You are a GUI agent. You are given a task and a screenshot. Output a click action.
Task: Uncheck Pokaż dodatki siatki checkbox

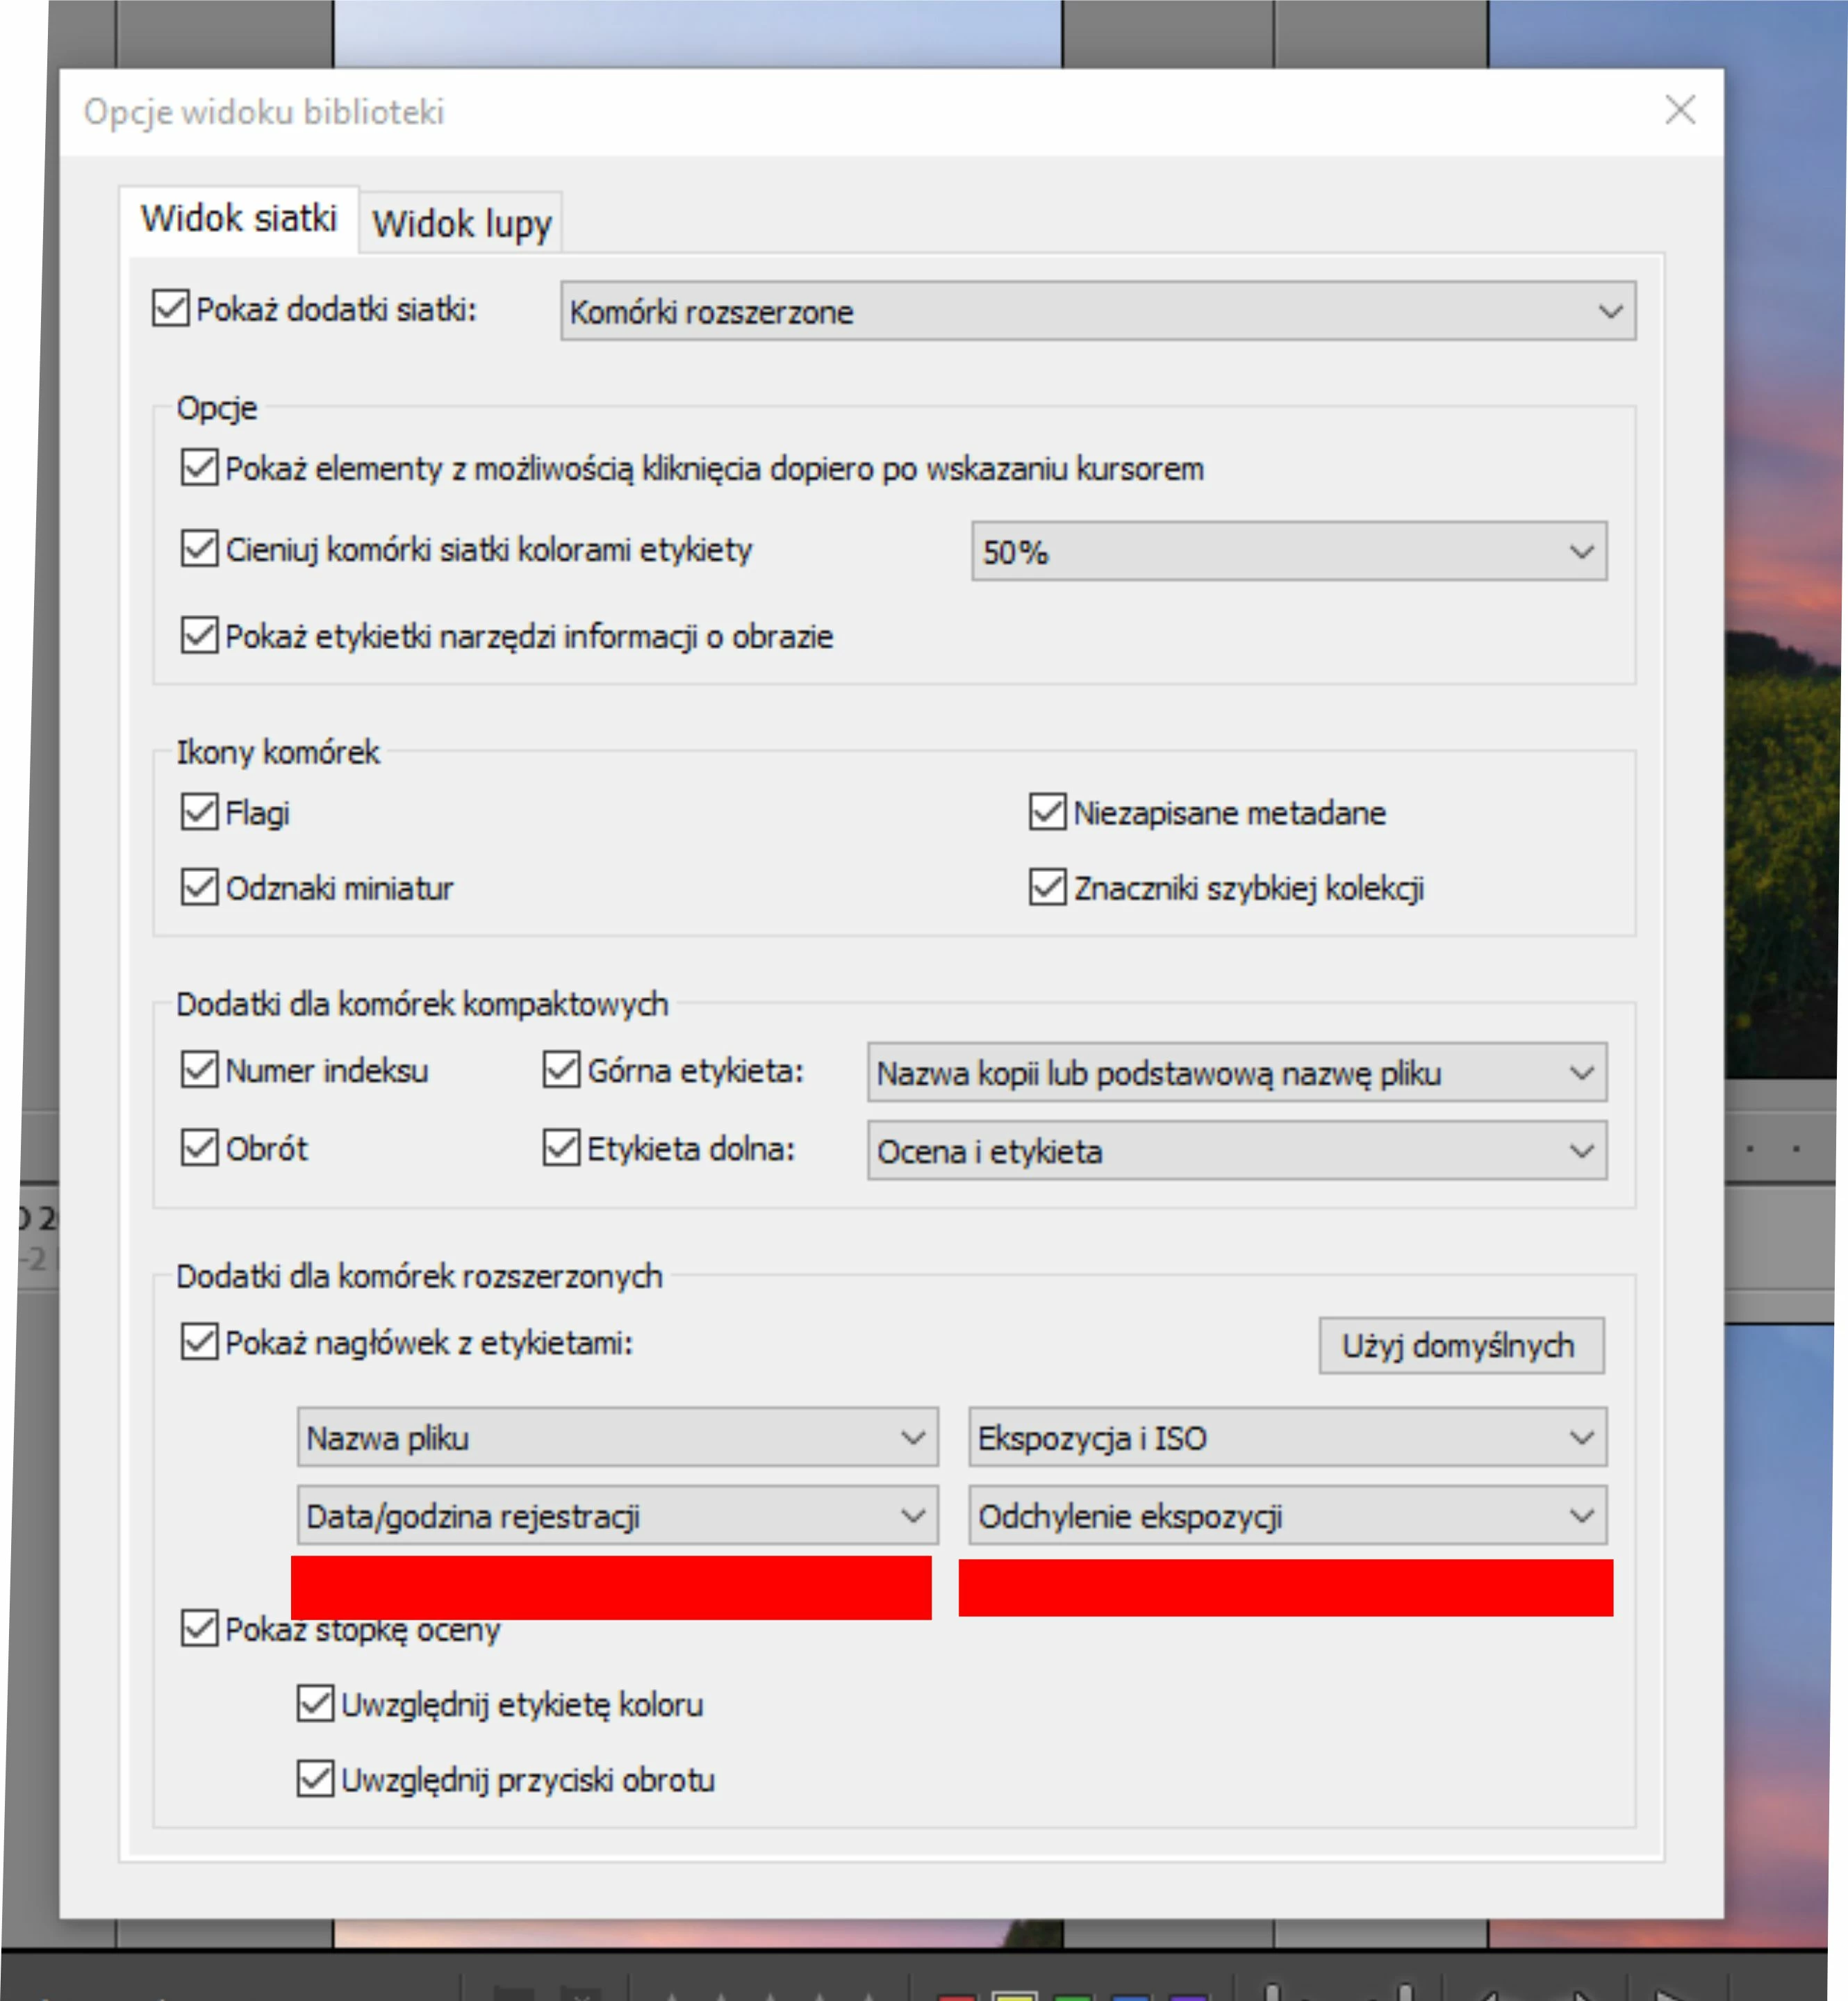tap(171, 308)
